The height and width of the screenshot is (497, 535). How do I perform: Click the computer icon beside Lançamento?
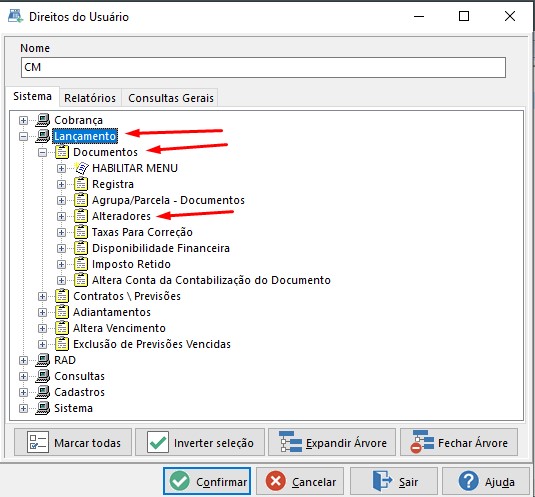[43, 136]
